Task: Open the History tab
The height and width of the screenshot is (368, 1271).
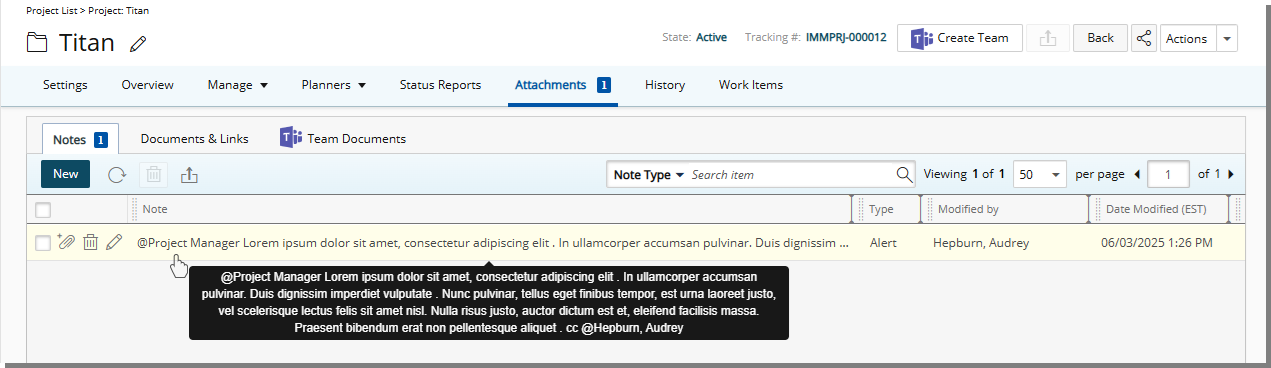Action: coord(665,85)
